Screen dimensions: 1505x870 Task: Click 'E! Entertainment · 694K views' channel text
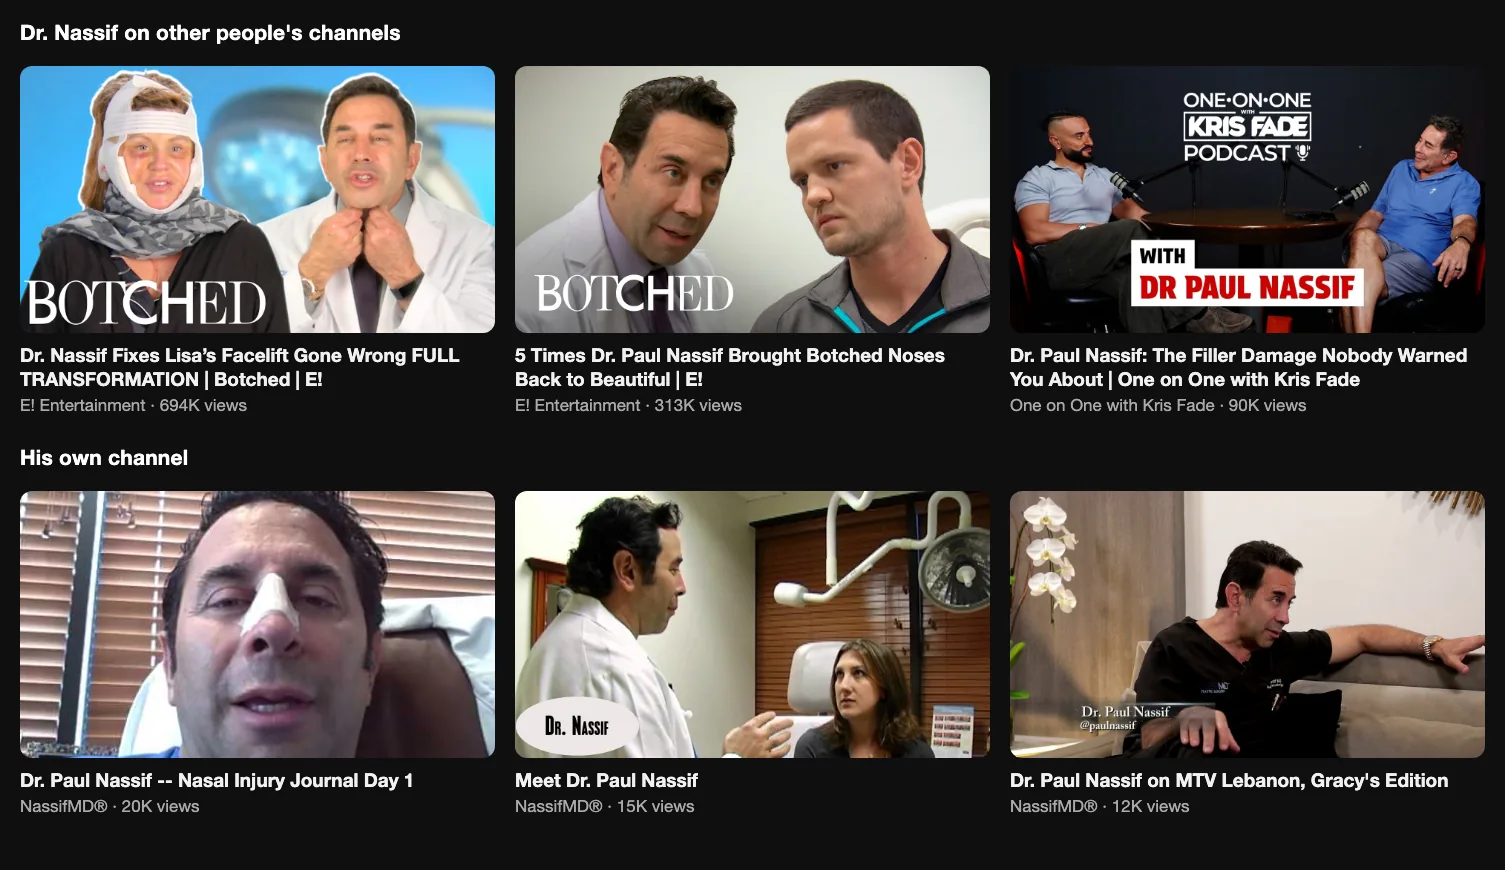(x=133, y=405)
